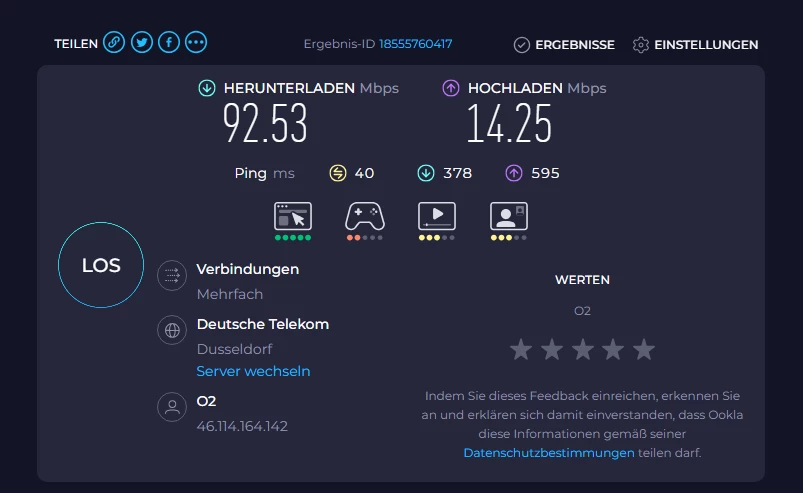Click the video chat quality icon
Image resolution: width=803 pixels, height=493 pixels.
(x=509, y=216)
